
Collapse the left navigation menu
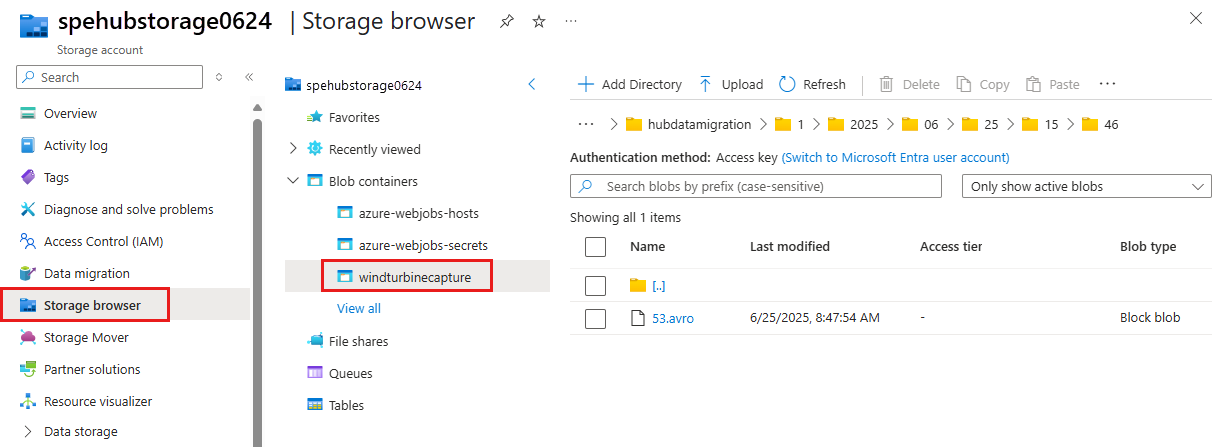[249, 77]
